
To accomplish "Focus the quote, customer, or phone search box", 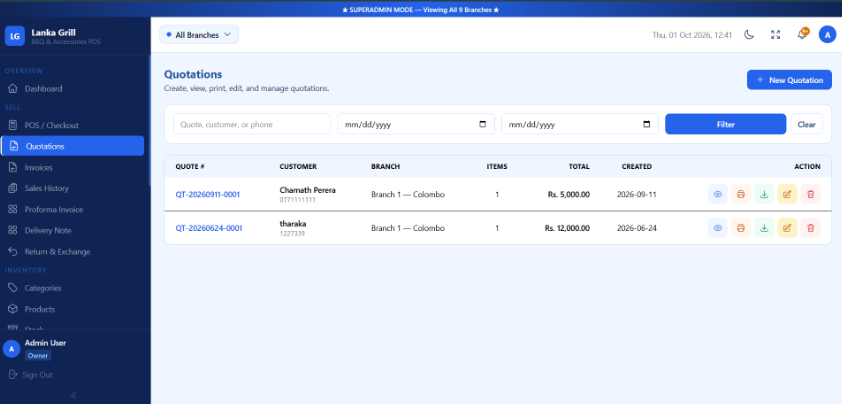I will point(252,124).
